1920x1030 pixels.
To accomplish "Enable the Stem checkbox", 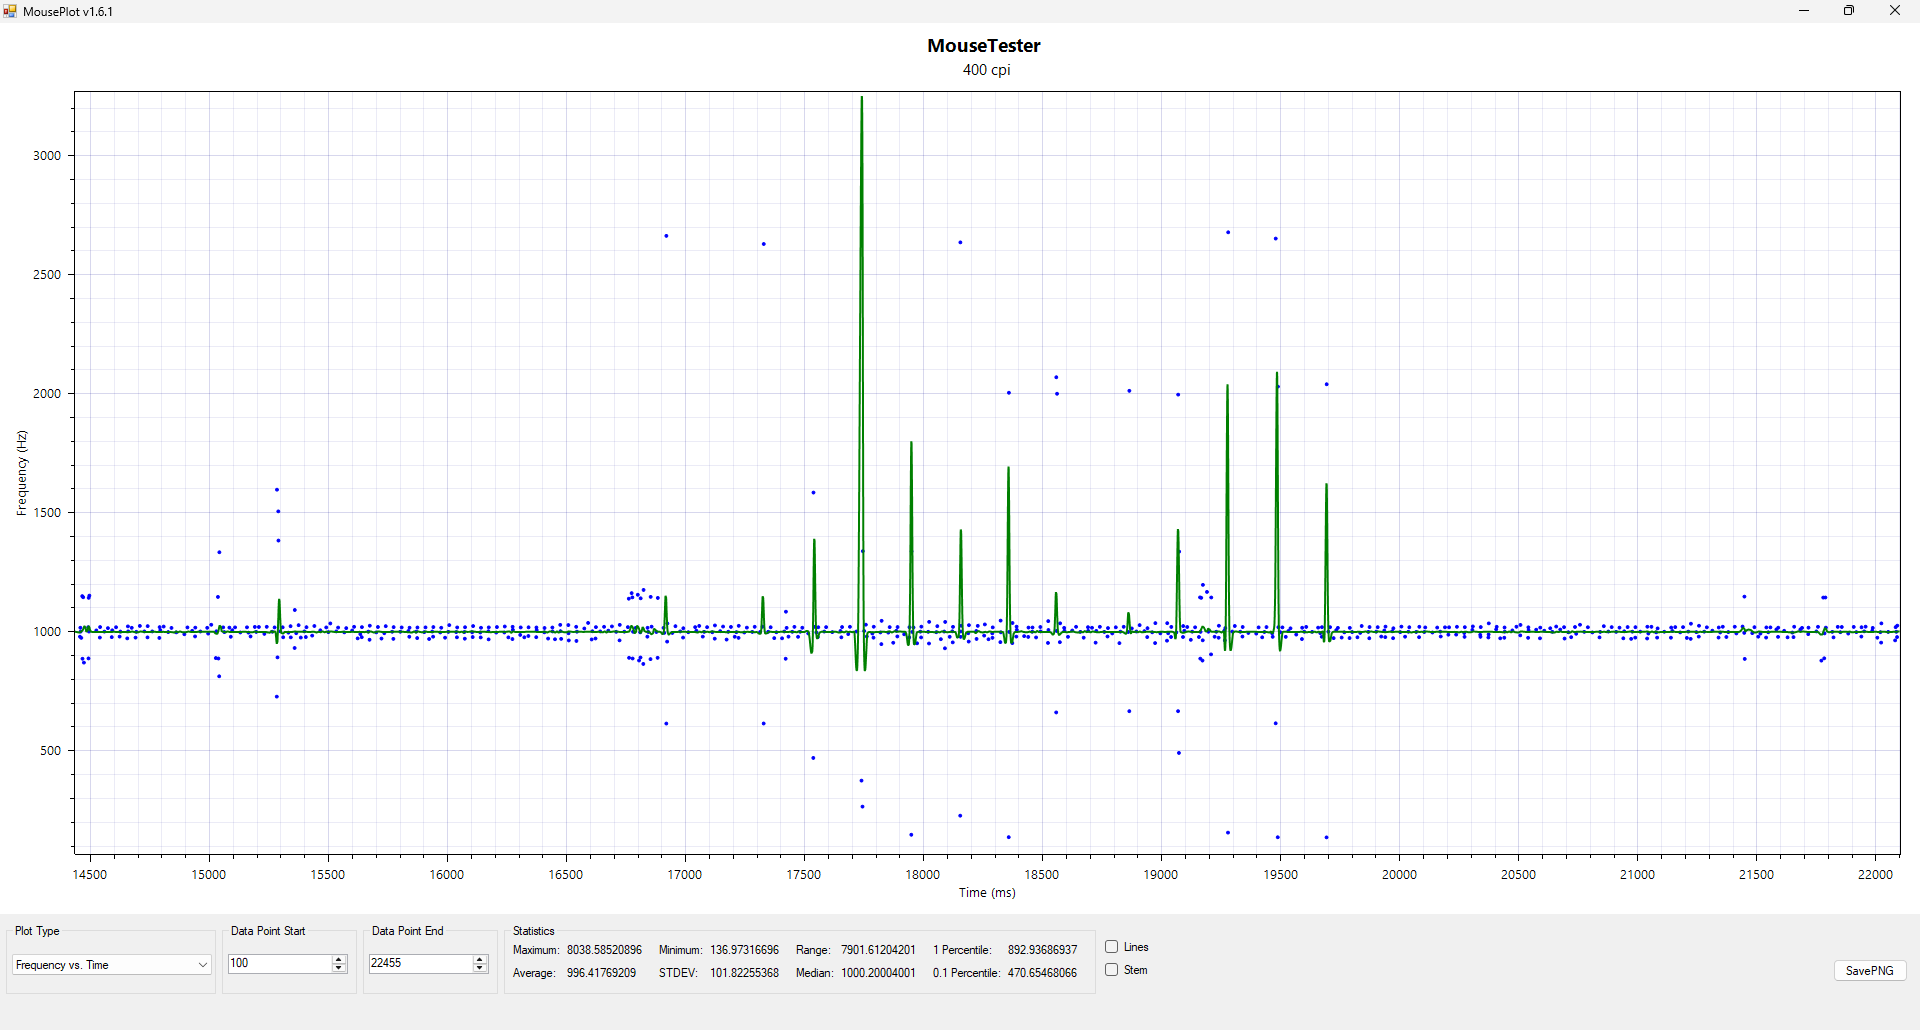I will (1111, 970).
